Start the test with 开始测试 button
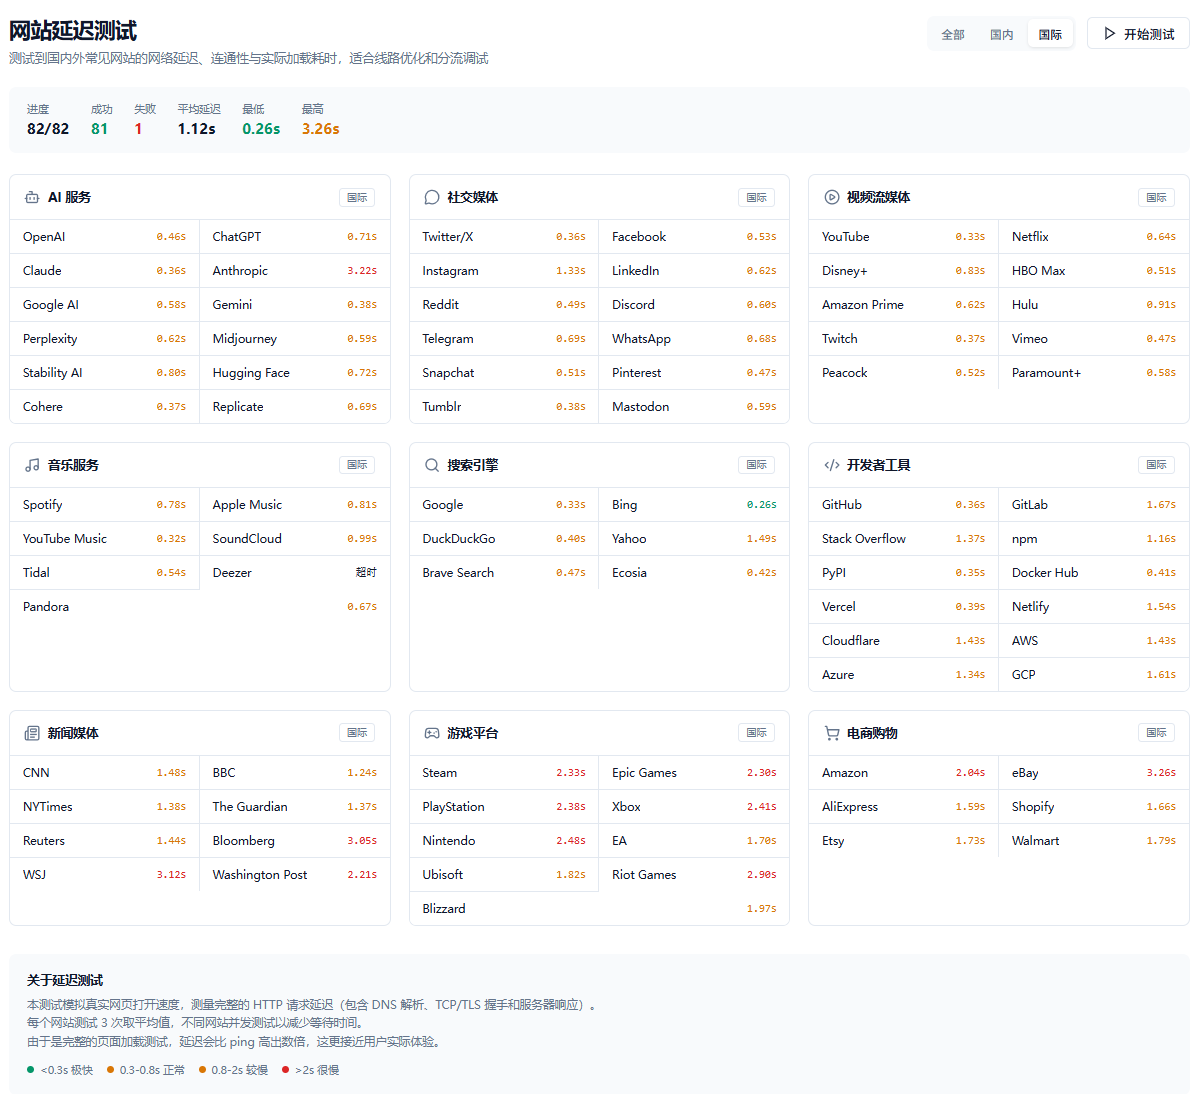Screen dimensions: 1200x1094 [x=1138, y=34]
